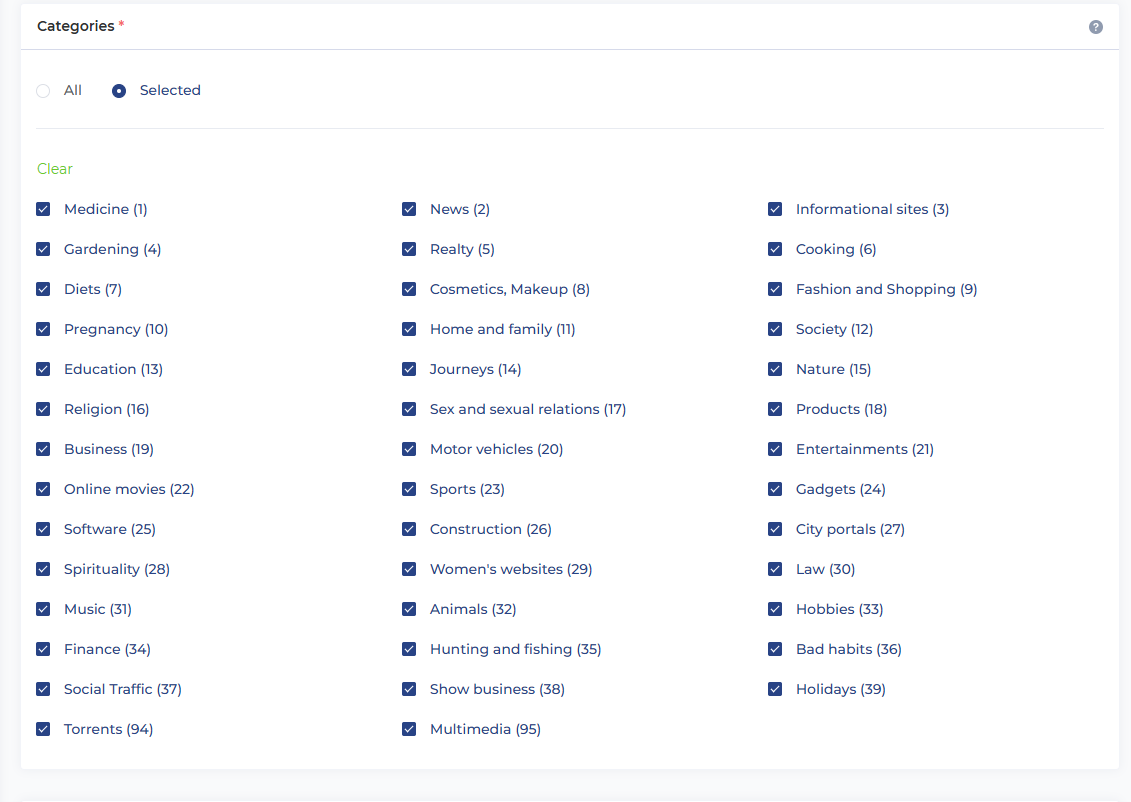
Task: Toggle Cosmetics, Makeup (8) checkbox
Action: [409, 289]
